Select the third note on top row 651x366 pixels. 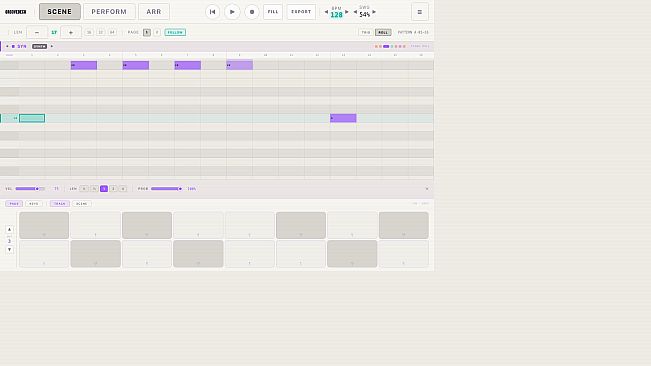tap(188, 65)
